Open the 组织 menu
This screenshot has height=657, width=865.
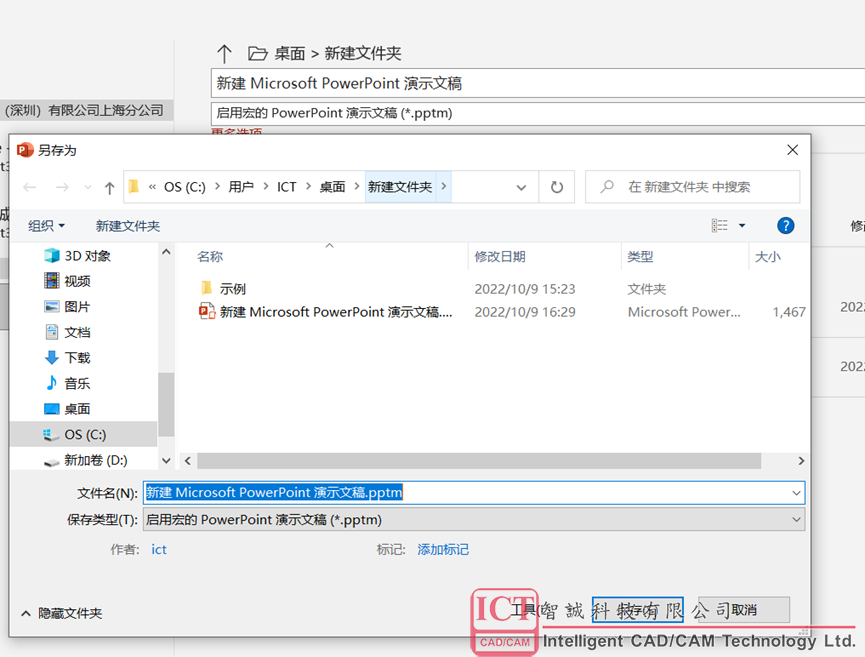pyautogui.click(x=46, y=226)
